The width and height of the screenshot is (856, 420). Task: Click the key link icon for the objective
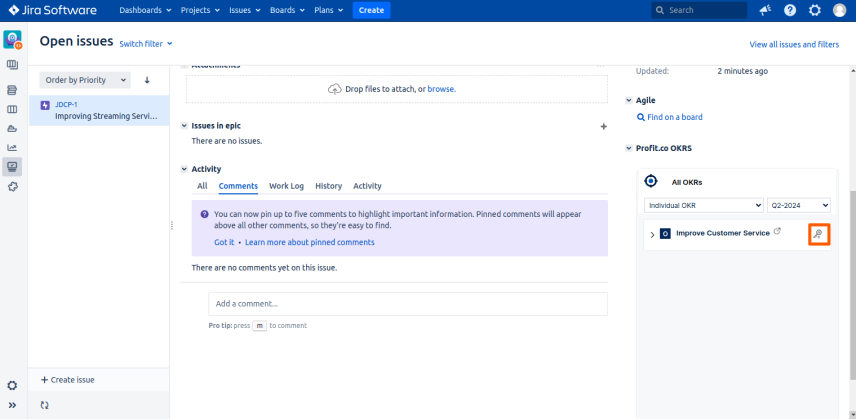[x=818, y=234]
